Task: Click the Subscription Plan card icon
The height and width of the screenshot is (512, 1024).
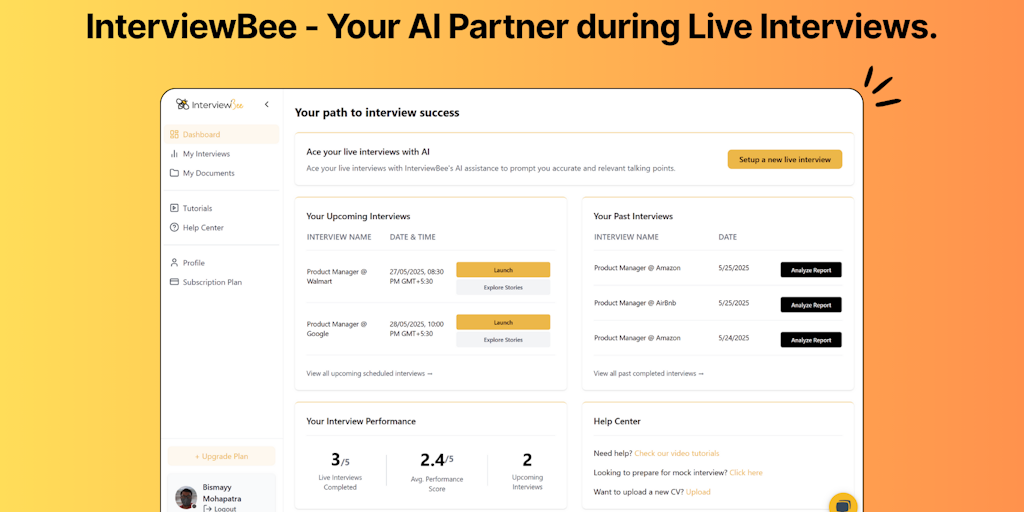Action: click(x=174, y=282)
